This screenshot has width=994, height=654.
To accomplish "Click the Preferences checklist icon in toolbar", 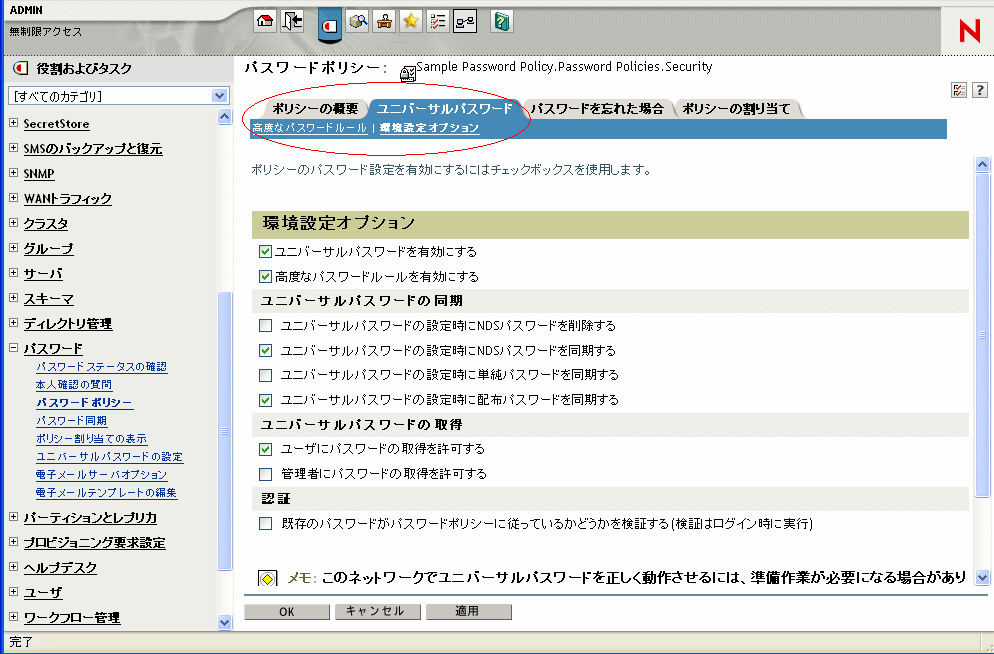I will pyautogui.click(x=437, y=21).
